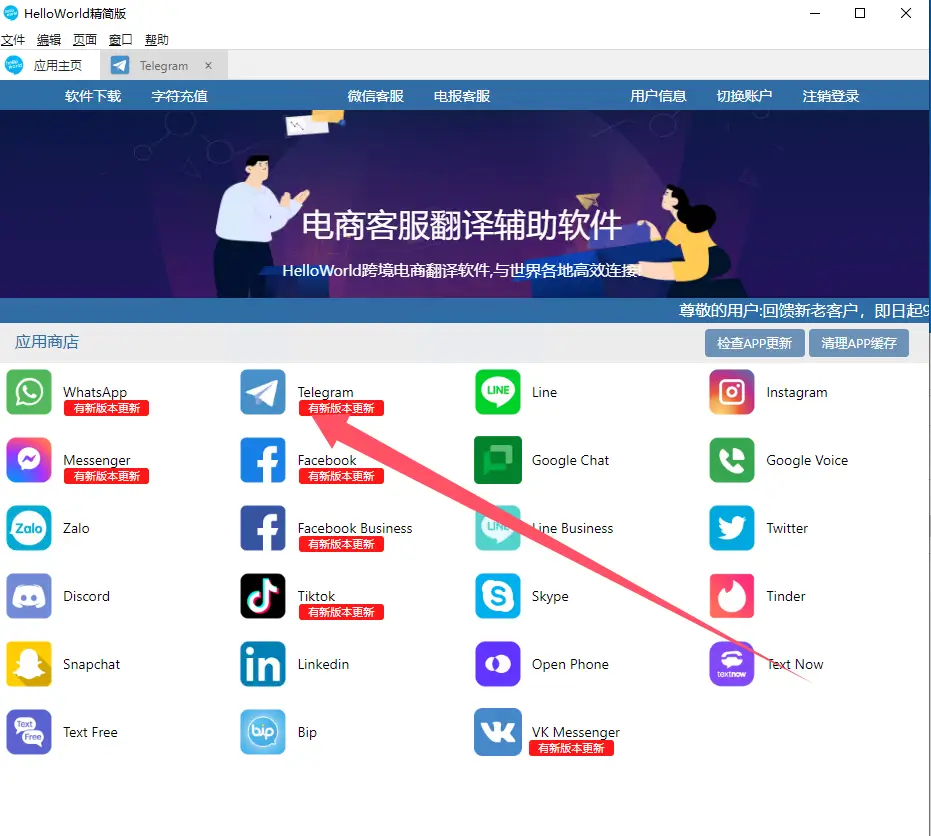
Task: Open the WhatsApp app icon
Action: coord(29,392)
